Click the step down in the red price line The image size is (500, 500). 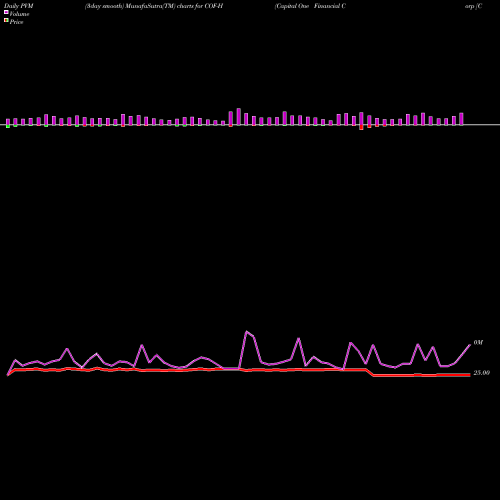[x=370, y=372]
